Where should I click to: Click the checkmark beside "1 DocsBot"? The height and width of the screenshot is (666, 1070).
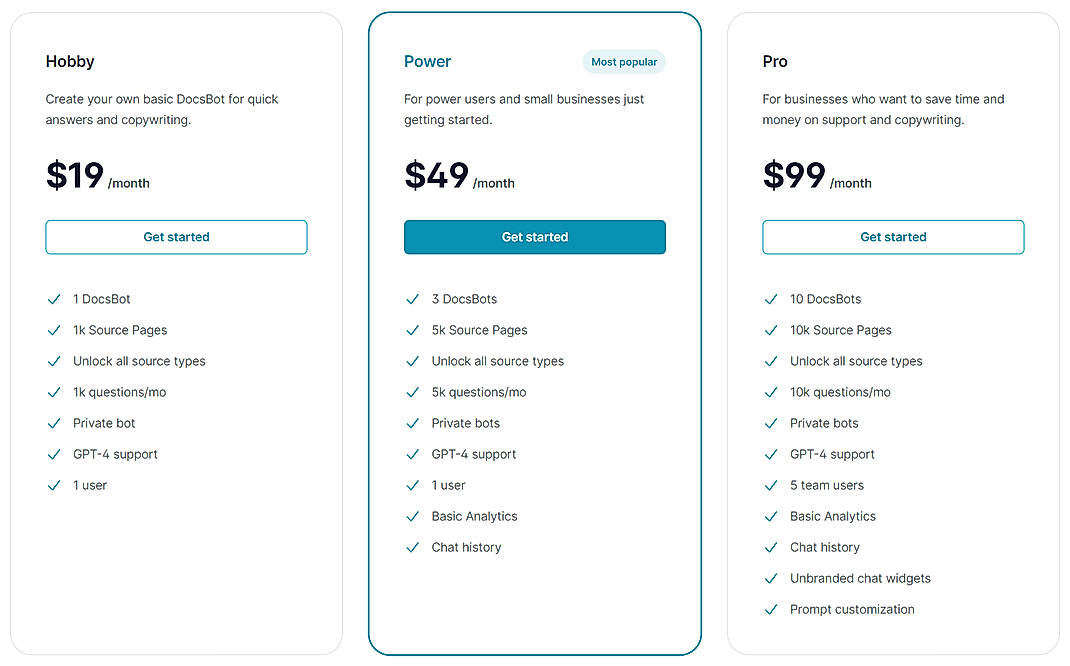(54, 298)
